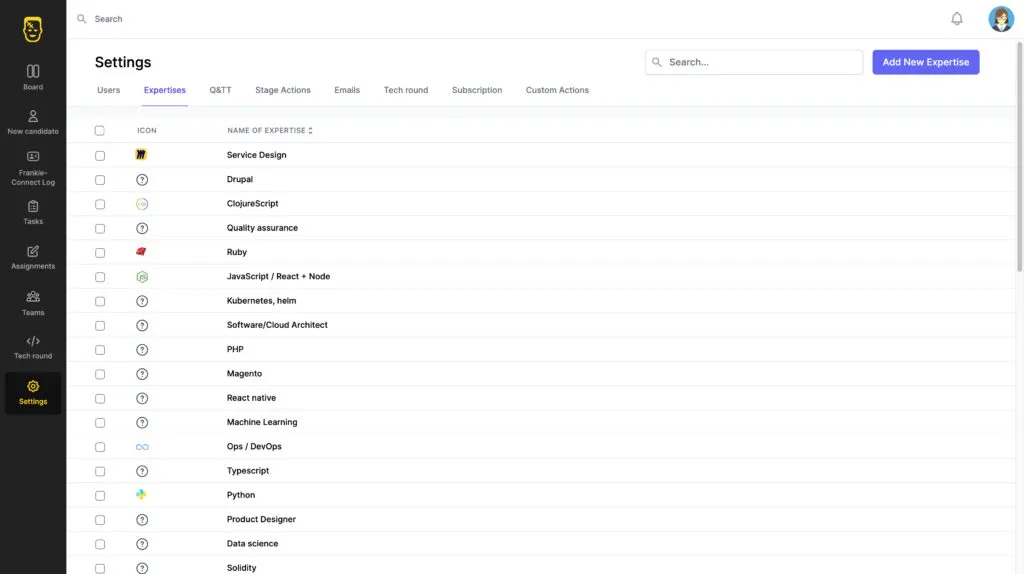This screenshot has width=1024, height=574.
Task: Check the Drupal row checkbox
Action: click(100, 180)
